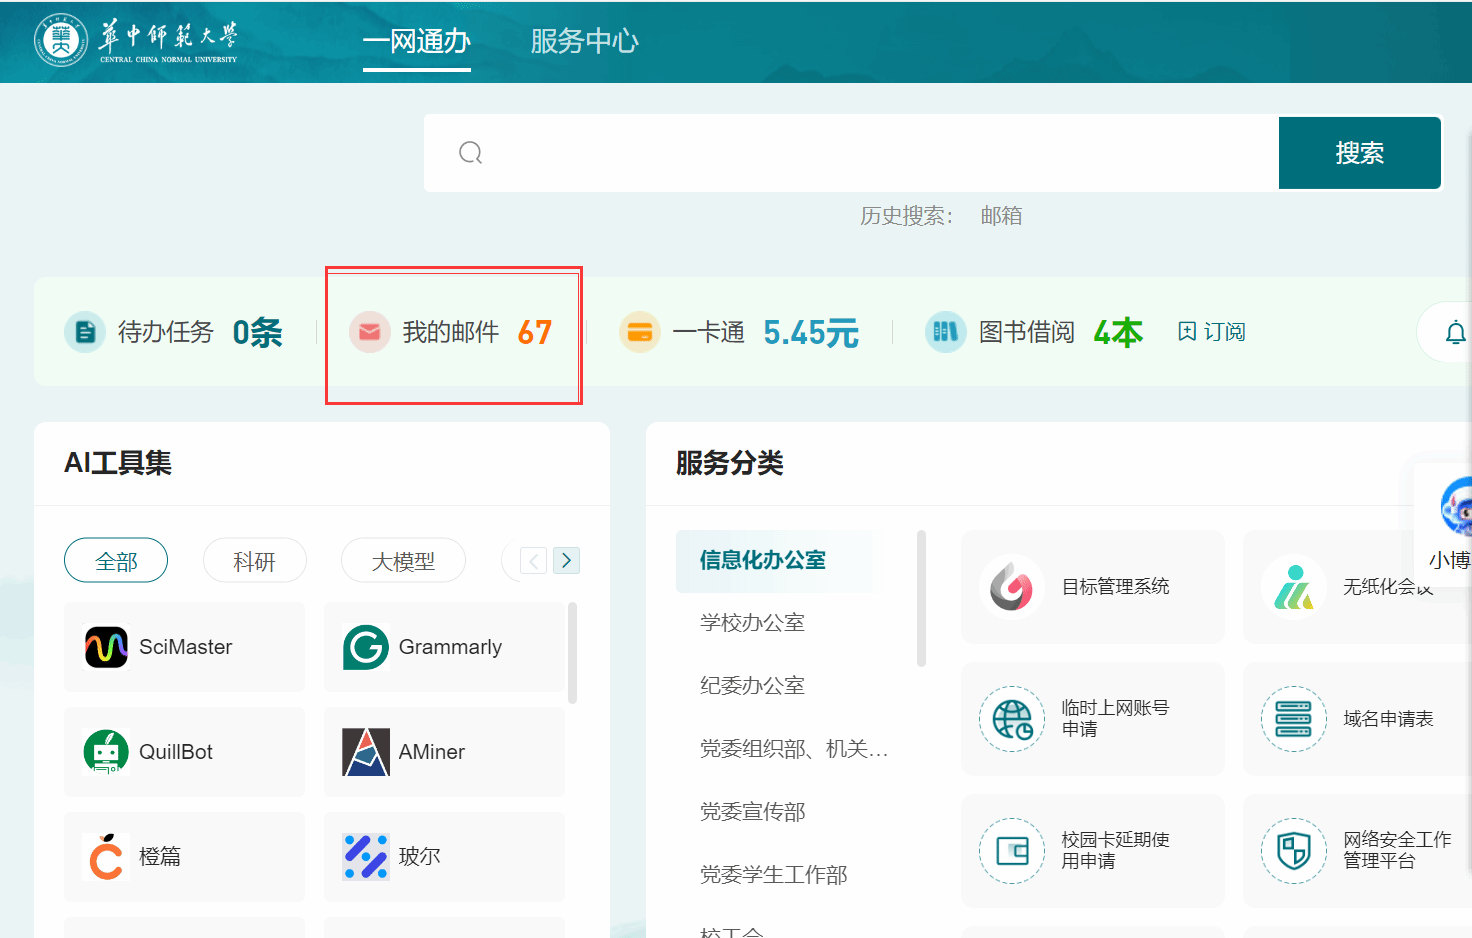Image resolution: width=1472 pixels, height=938 pixels.
Task: Show next AI tool categories arrow
Action: 566,561
